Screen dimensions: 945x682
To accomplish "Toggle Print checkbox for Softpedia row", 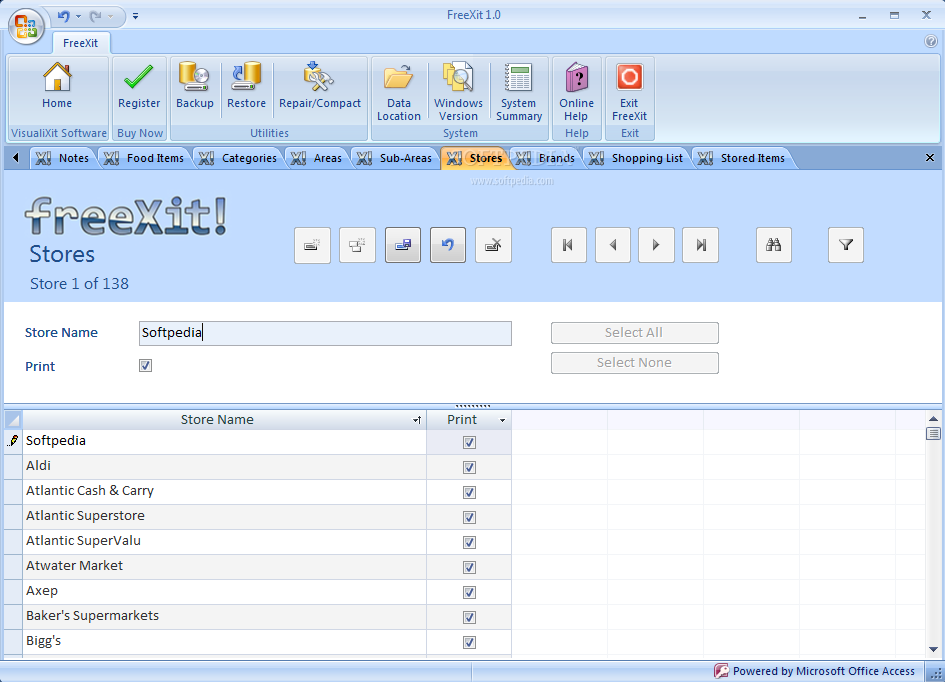I will point(469,442).
